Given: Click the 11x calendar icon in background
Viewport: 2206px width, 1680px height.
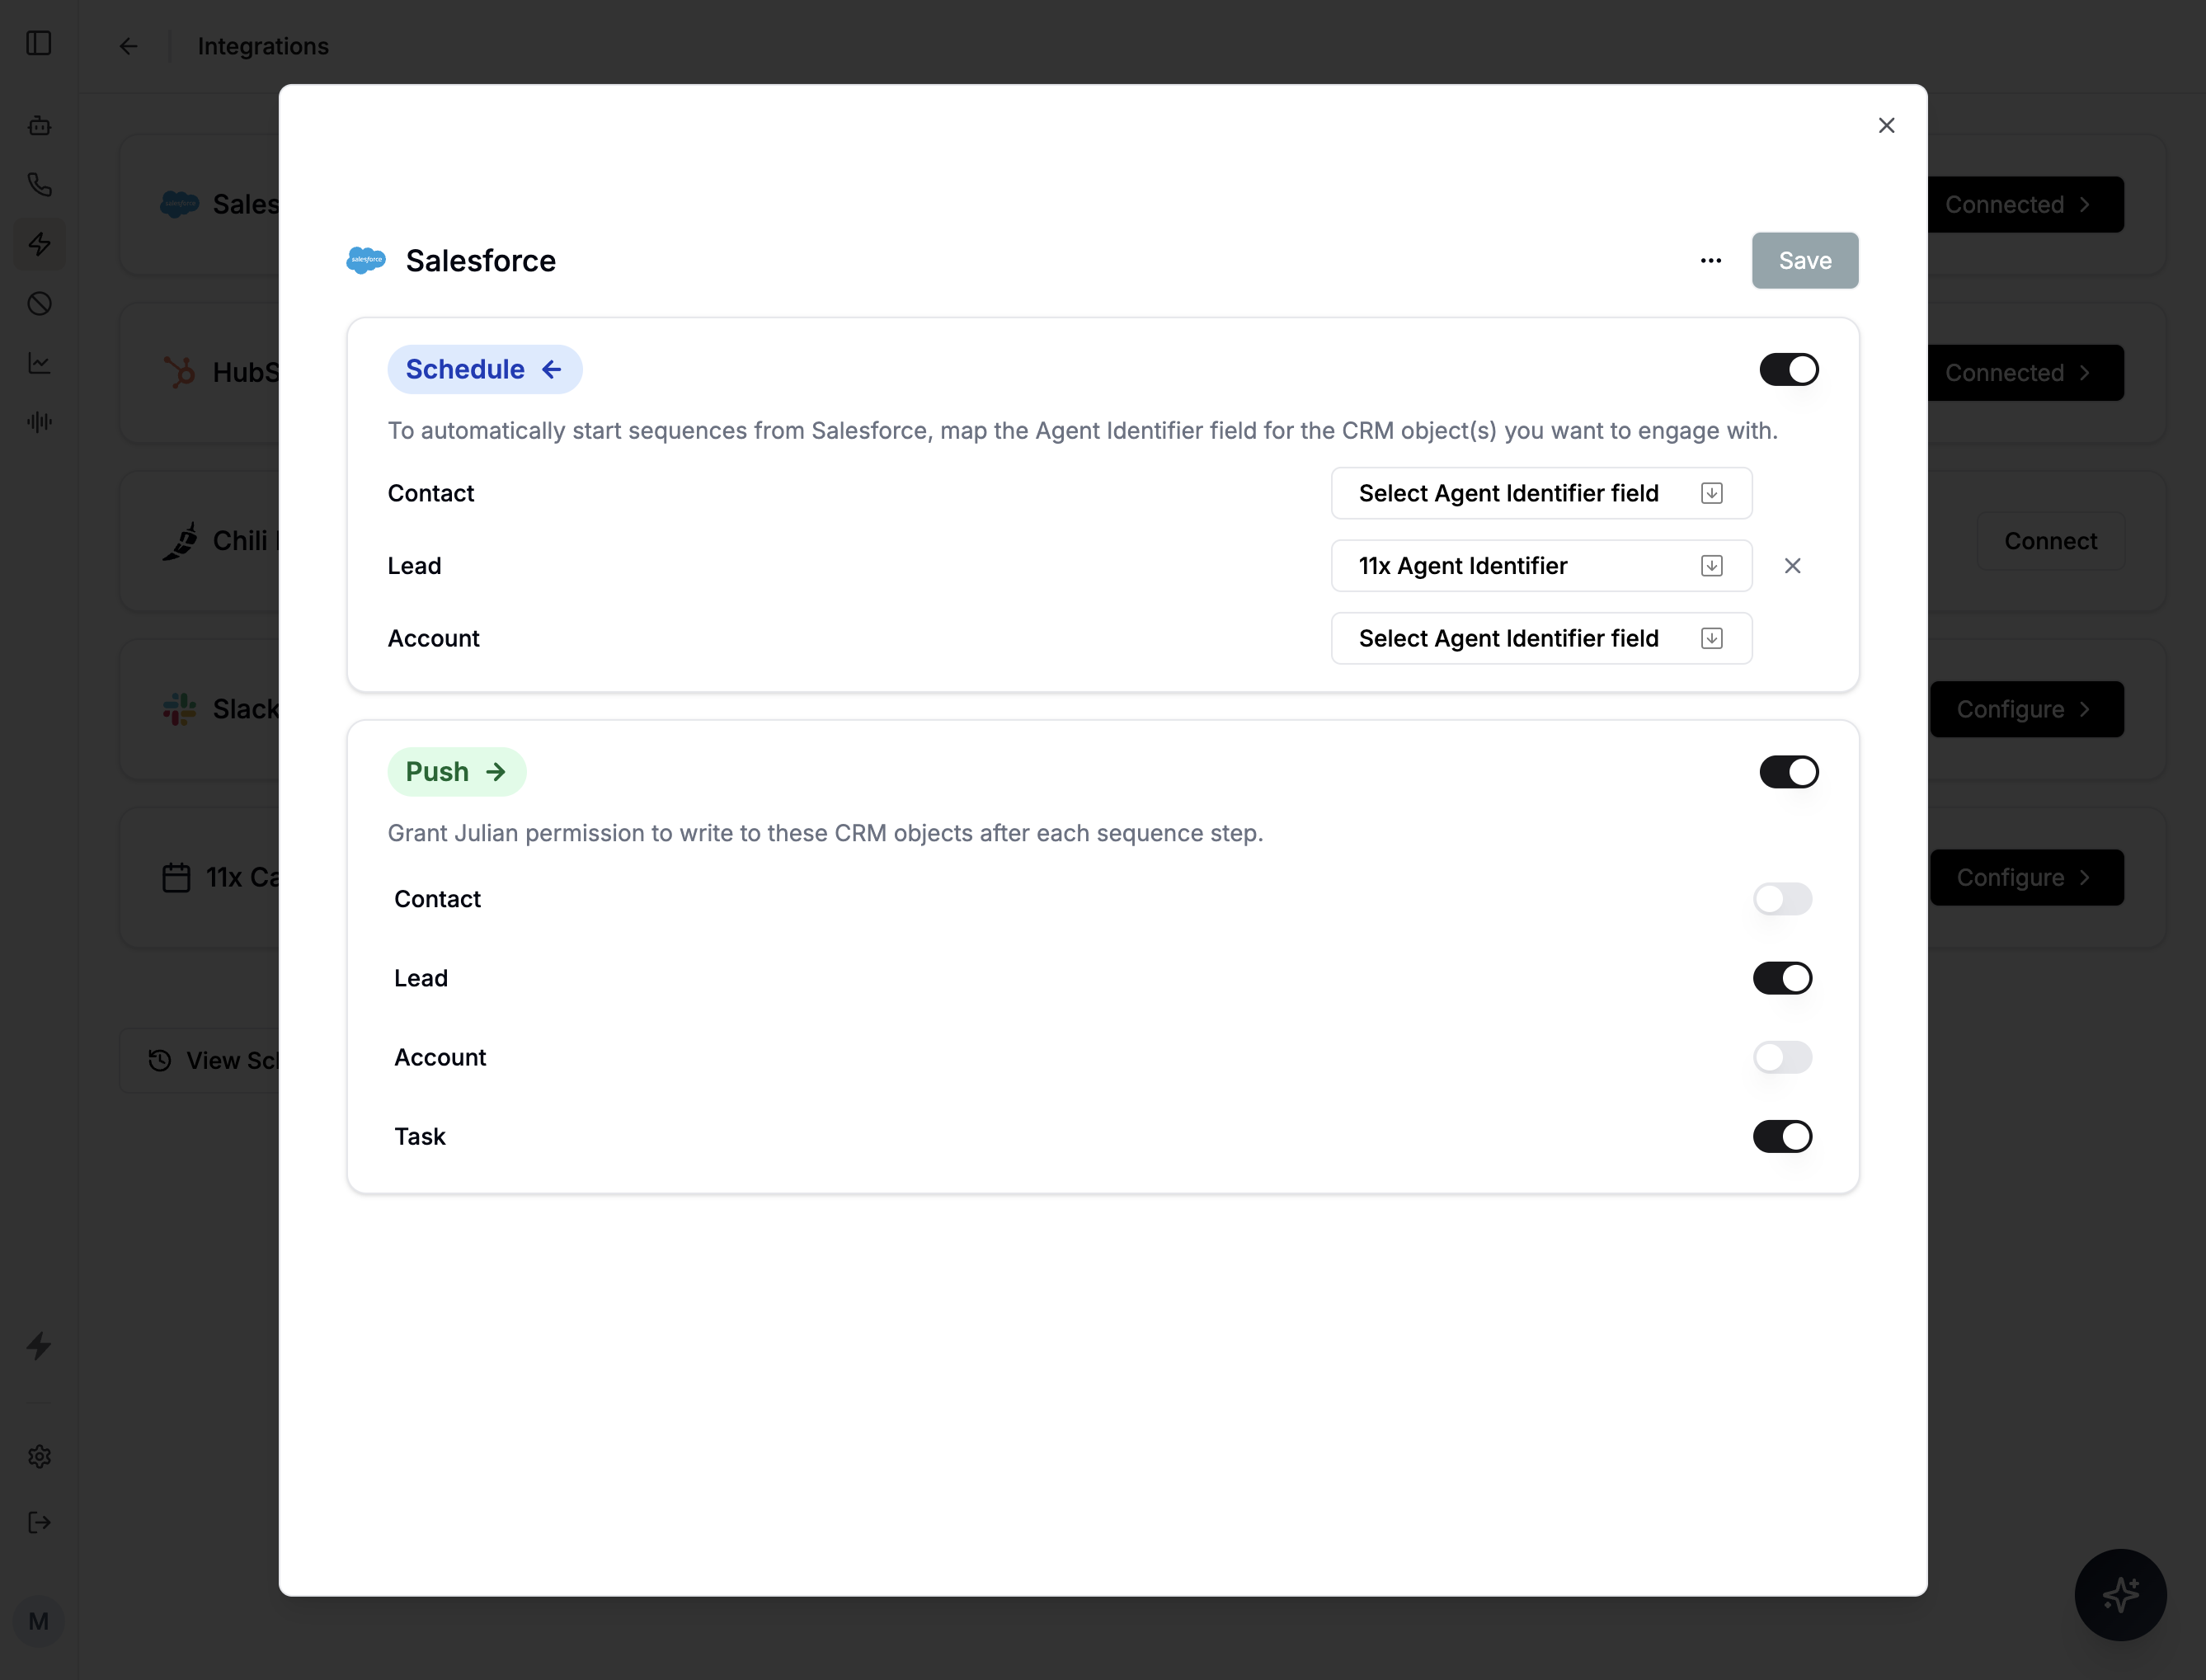Looking at the screenshot, I should click(x=177, y=878).
